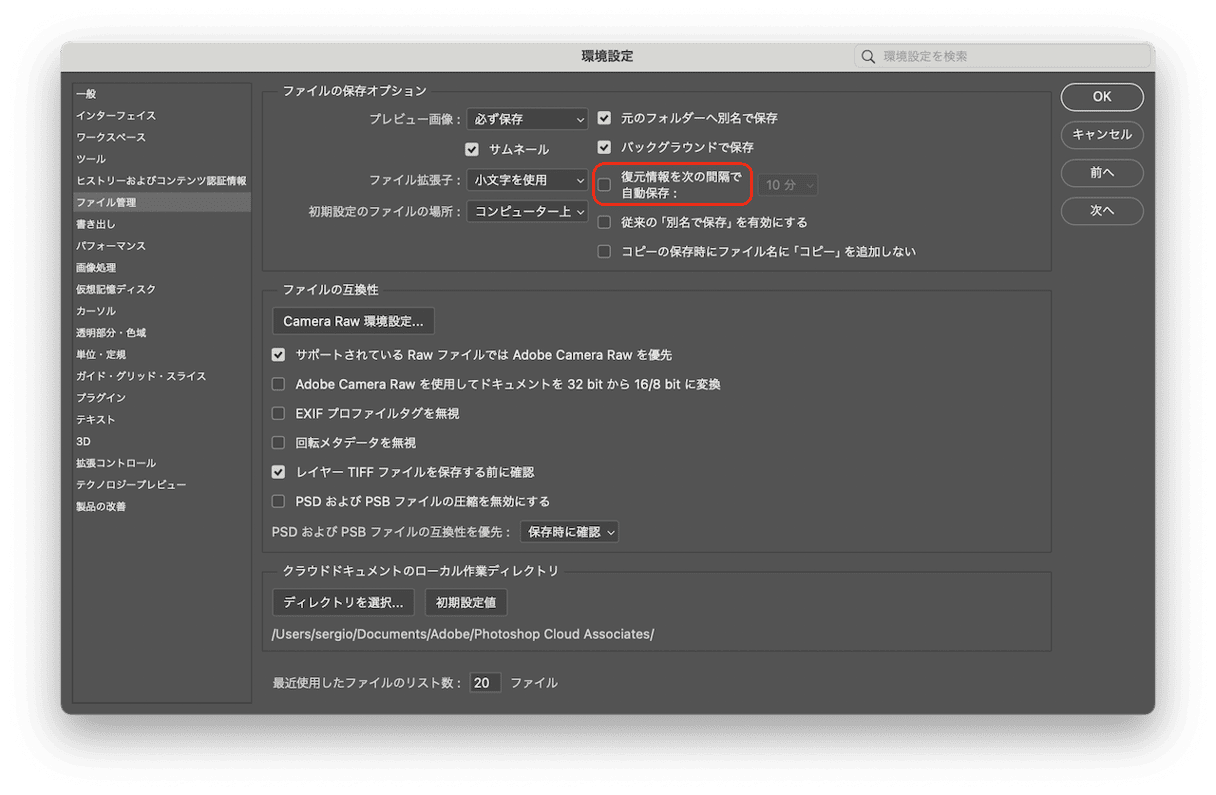Enable the 復元情報 auto-save checkbox
This screenshot has height=795, width=1216.
pyautogui.click(x=604, y=185)
